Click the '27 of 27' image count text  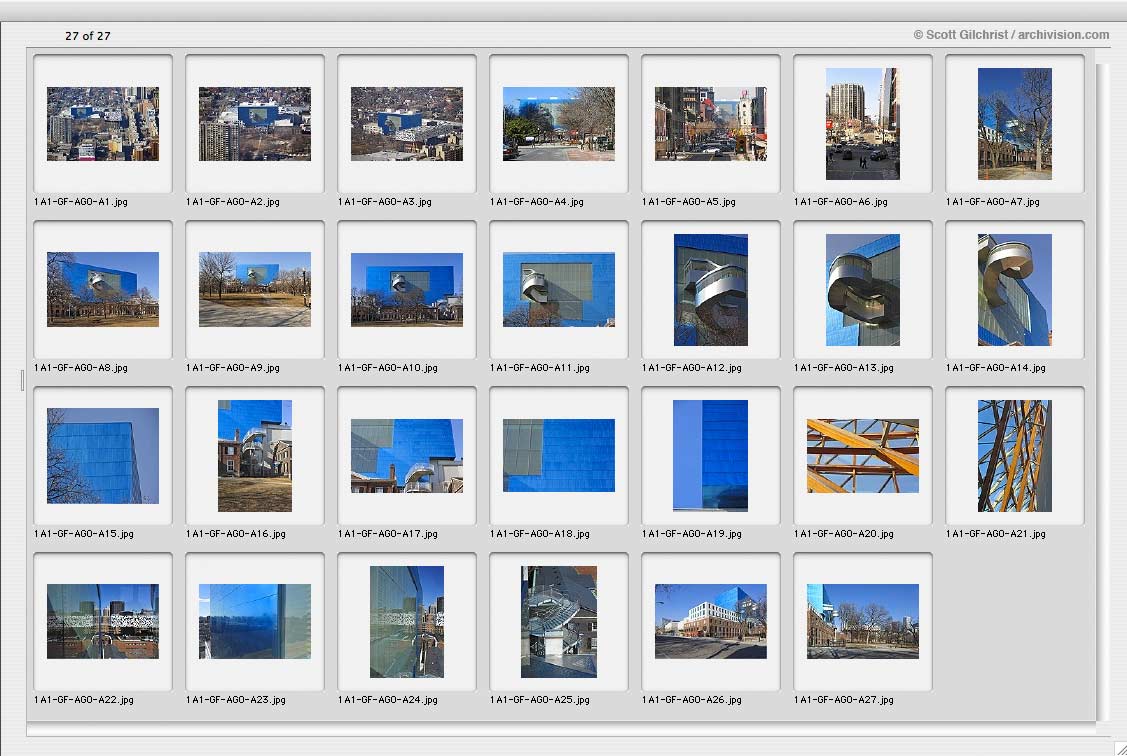point(88,36)
